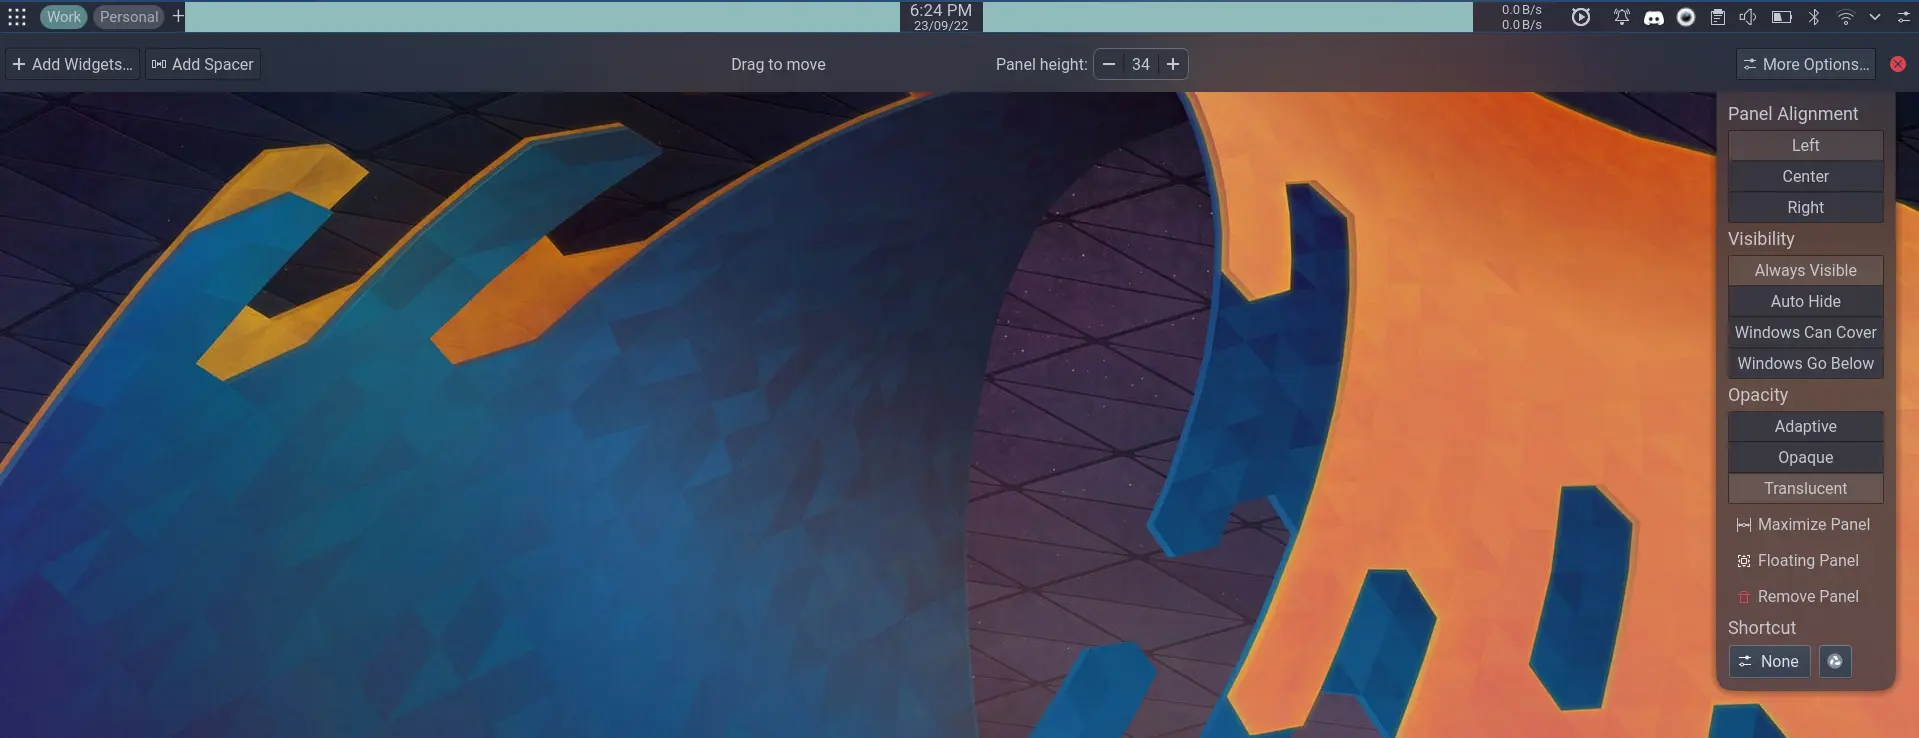Open the Wi-Fi network tray icon
The image size is (1919, 738).
(1846, 17)
